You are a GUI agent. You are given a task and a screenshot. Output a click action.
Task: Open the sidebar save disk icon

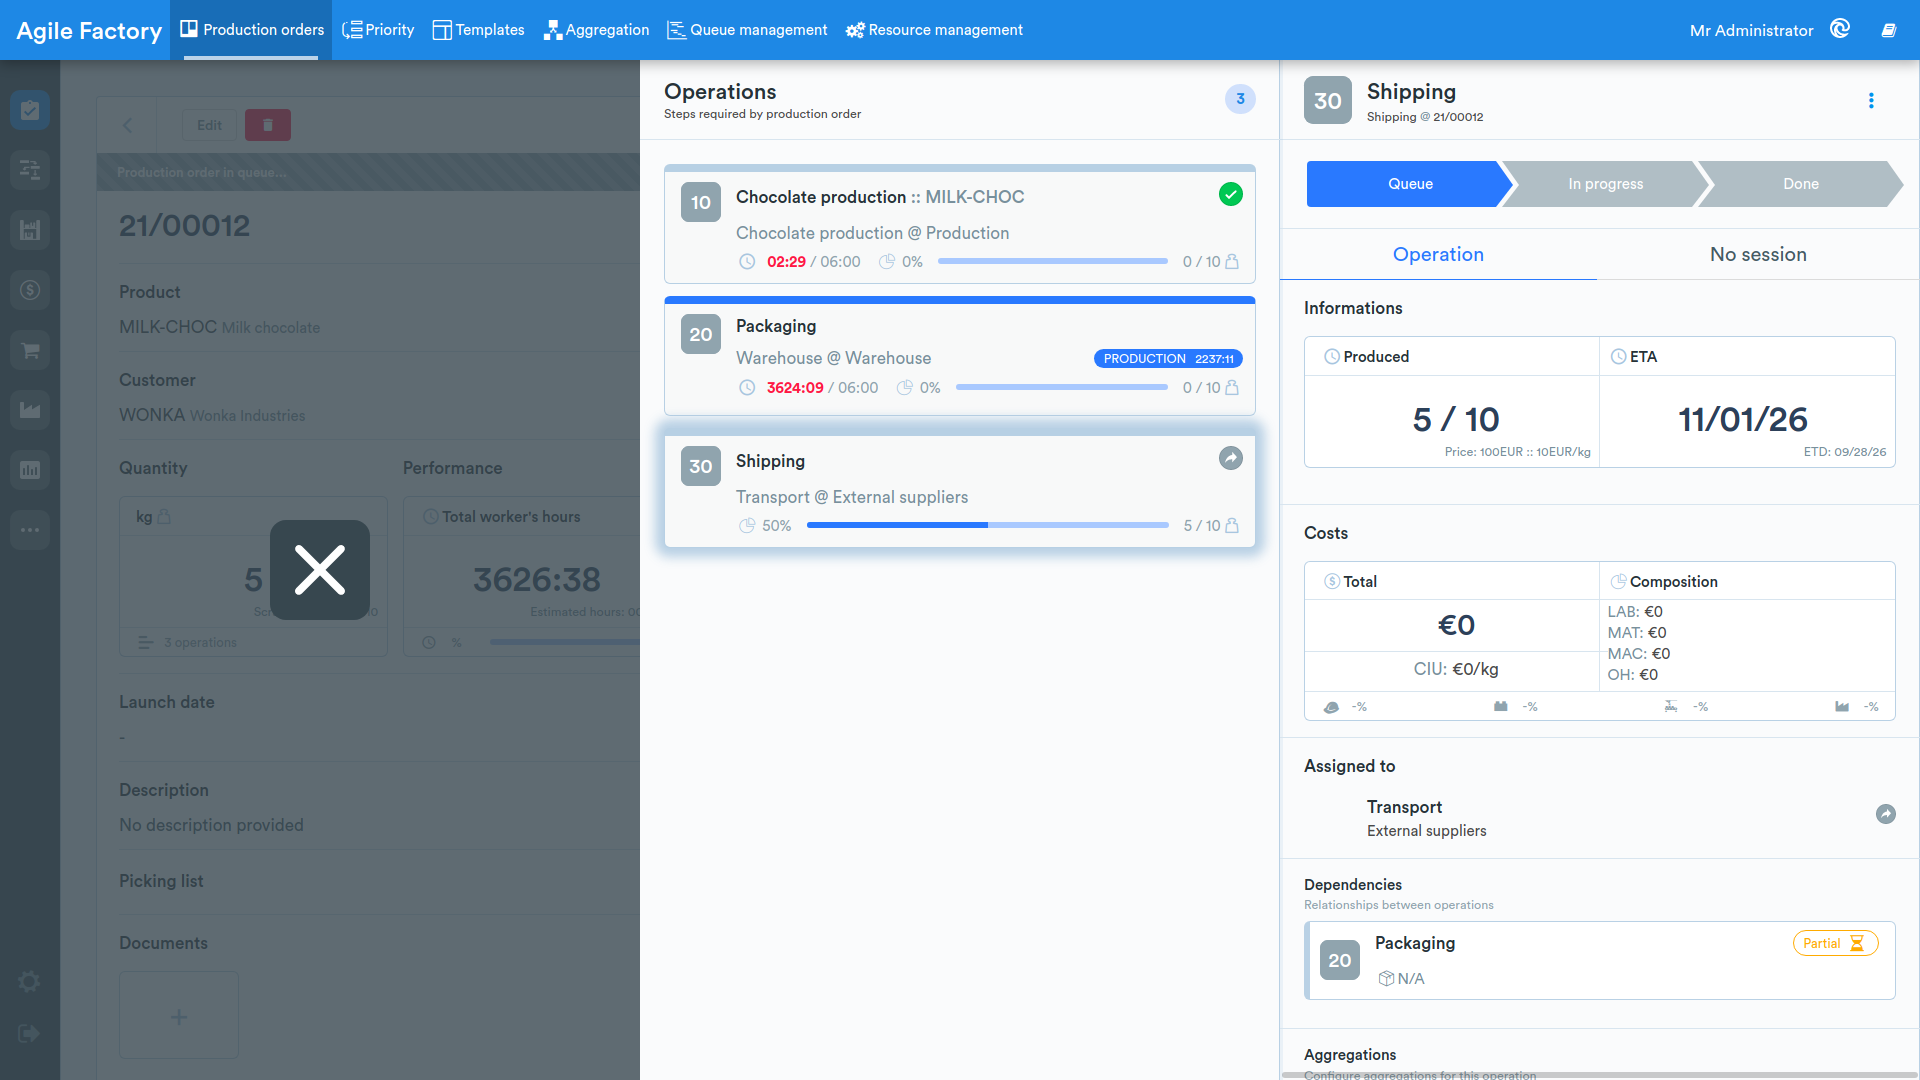pos(30,230)
